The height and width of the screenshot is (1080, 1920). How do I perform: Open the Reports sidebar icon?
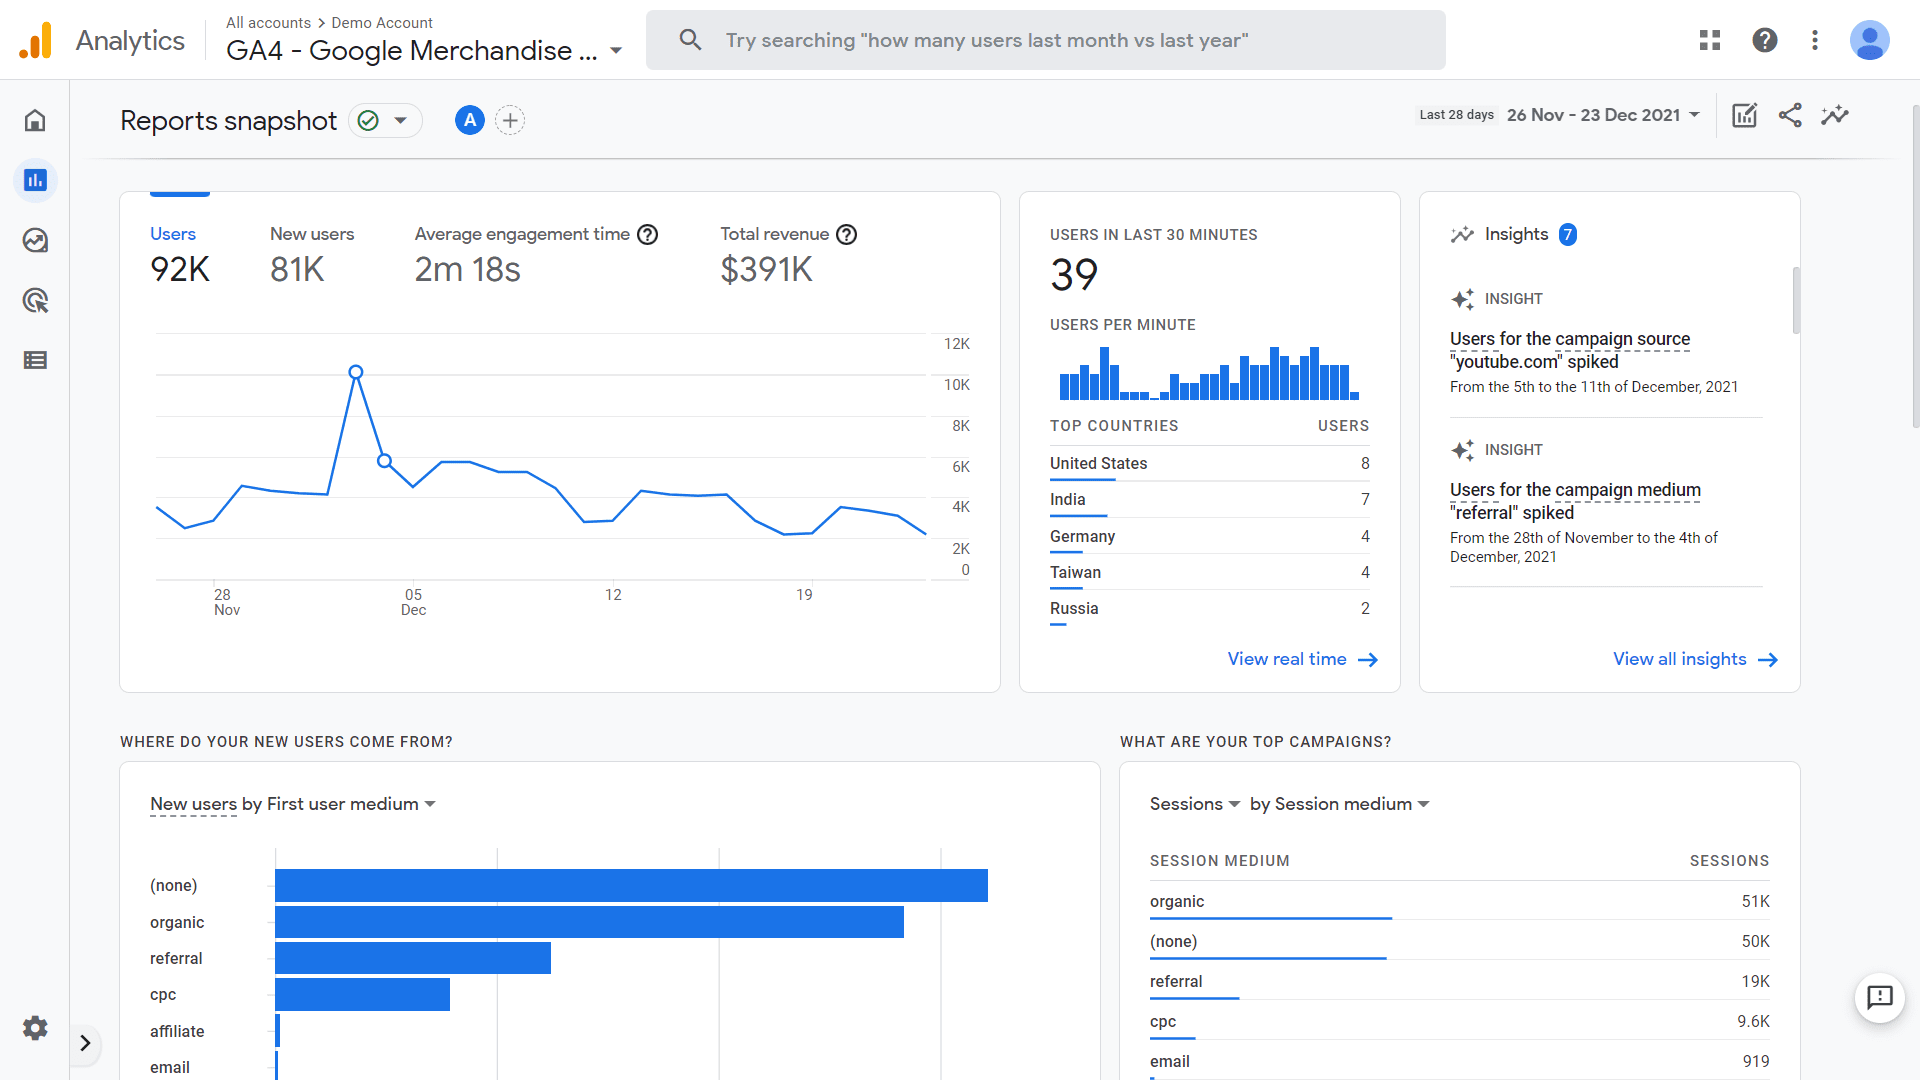pos(35,181)
